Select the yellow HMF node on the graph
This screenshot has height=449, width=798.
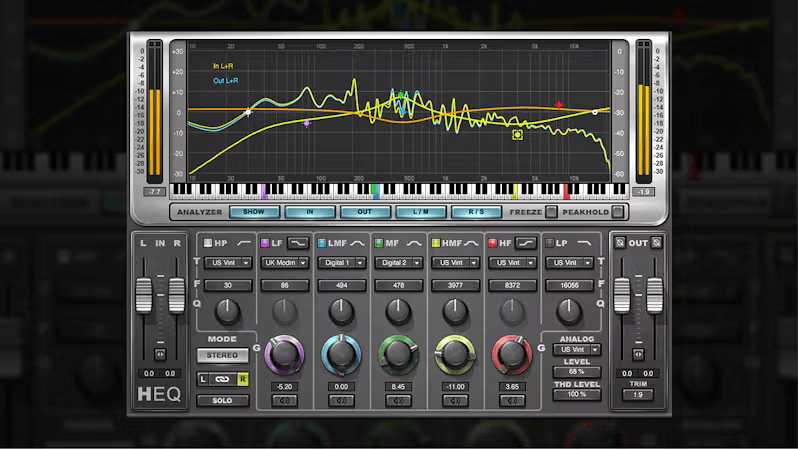coord(517,134)
